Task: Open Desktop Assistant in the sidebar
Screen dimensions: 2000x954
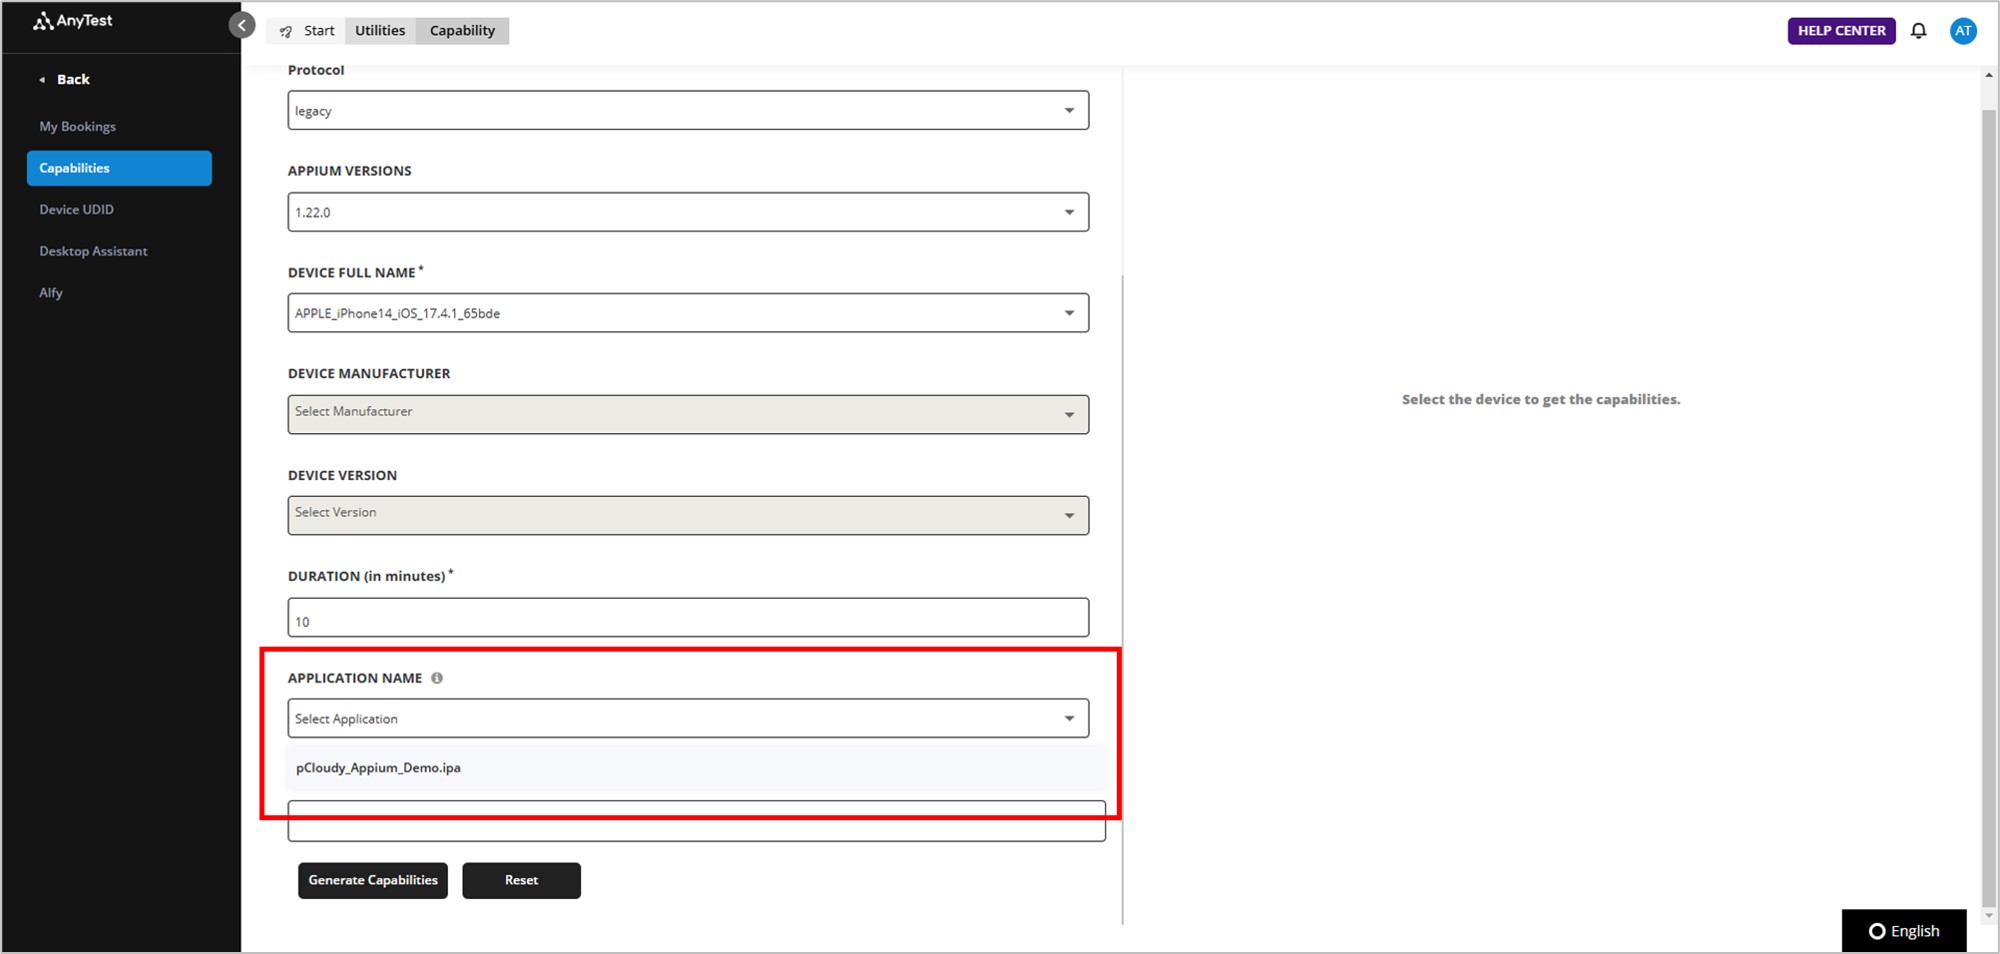Action: (93, 251)
